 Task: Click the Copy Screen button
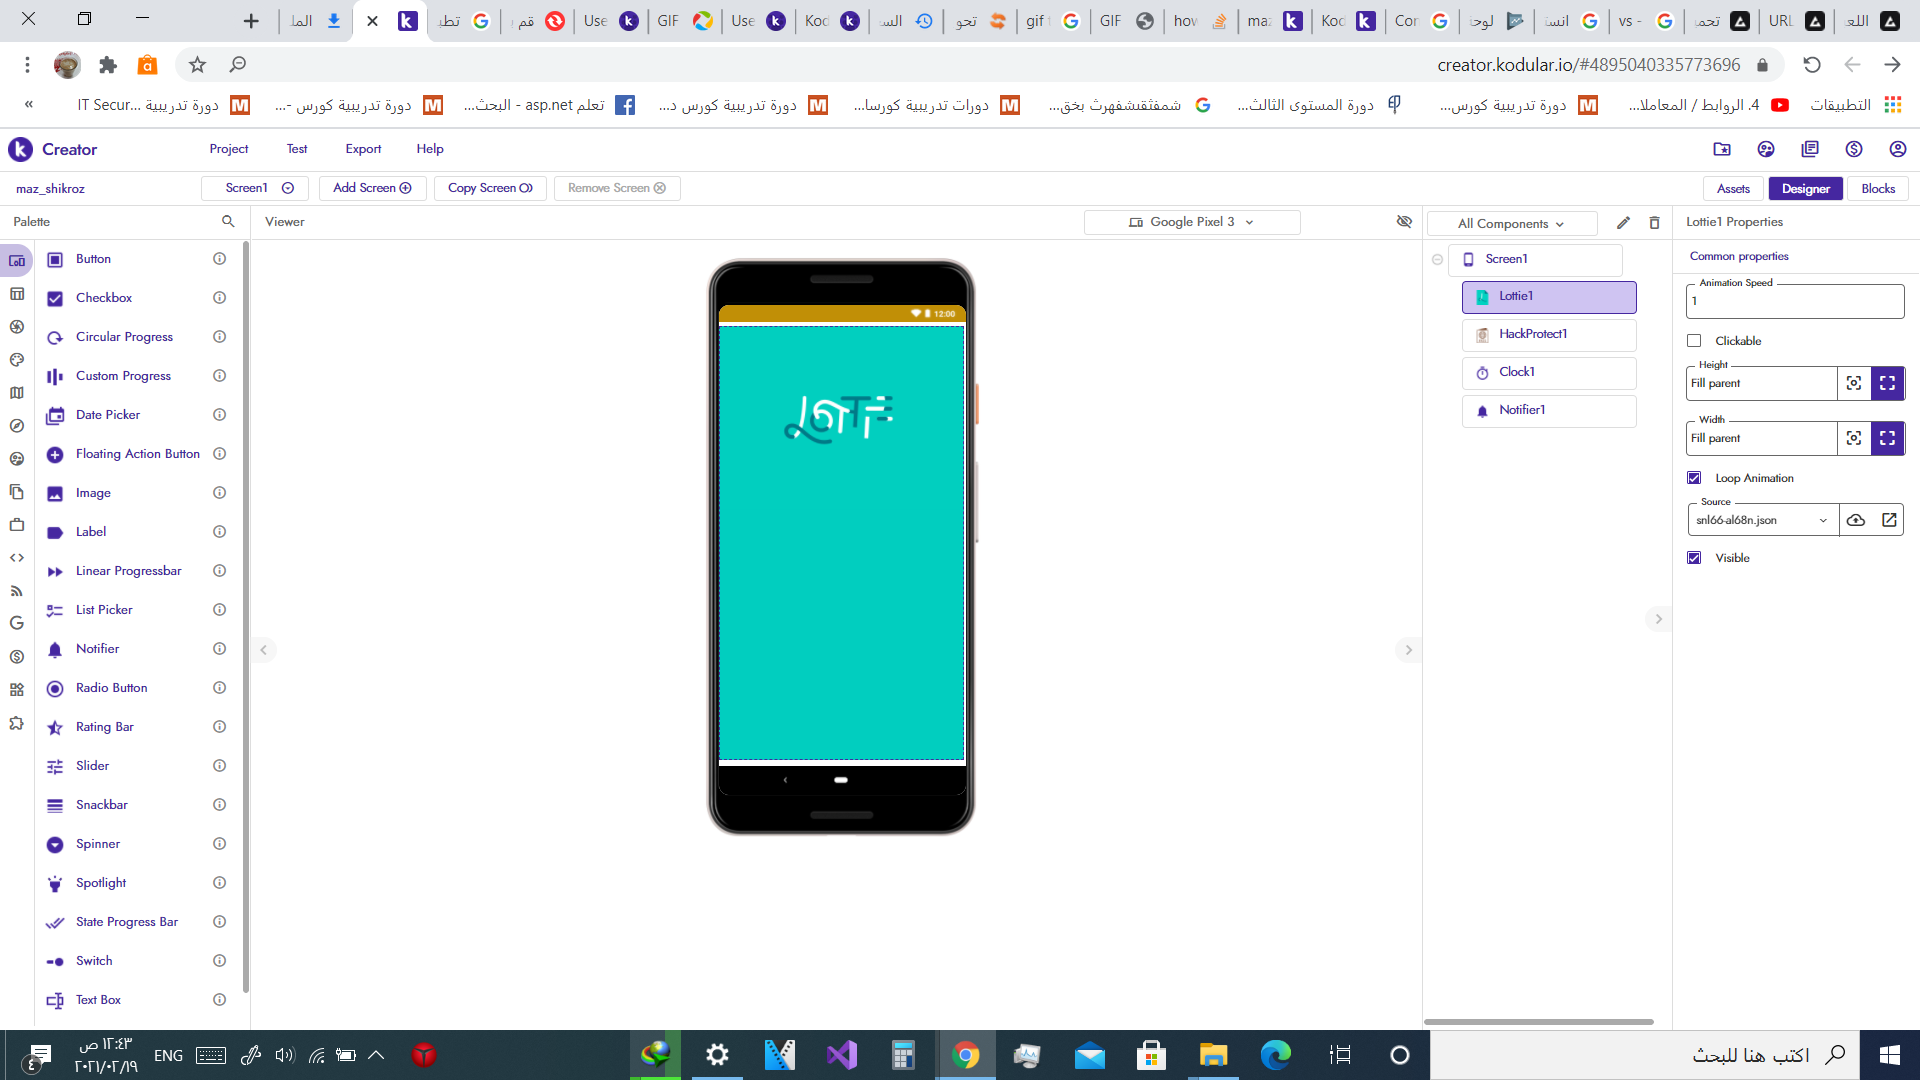click(490, 188)
